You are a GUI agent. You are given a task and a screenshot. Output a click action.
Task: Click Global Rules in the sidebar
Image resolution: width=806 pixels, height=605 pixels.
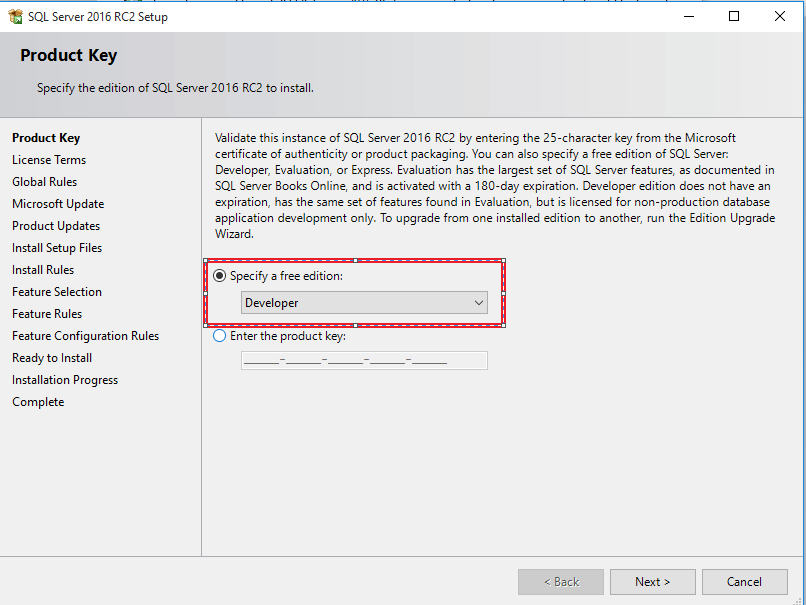(45, 182)
